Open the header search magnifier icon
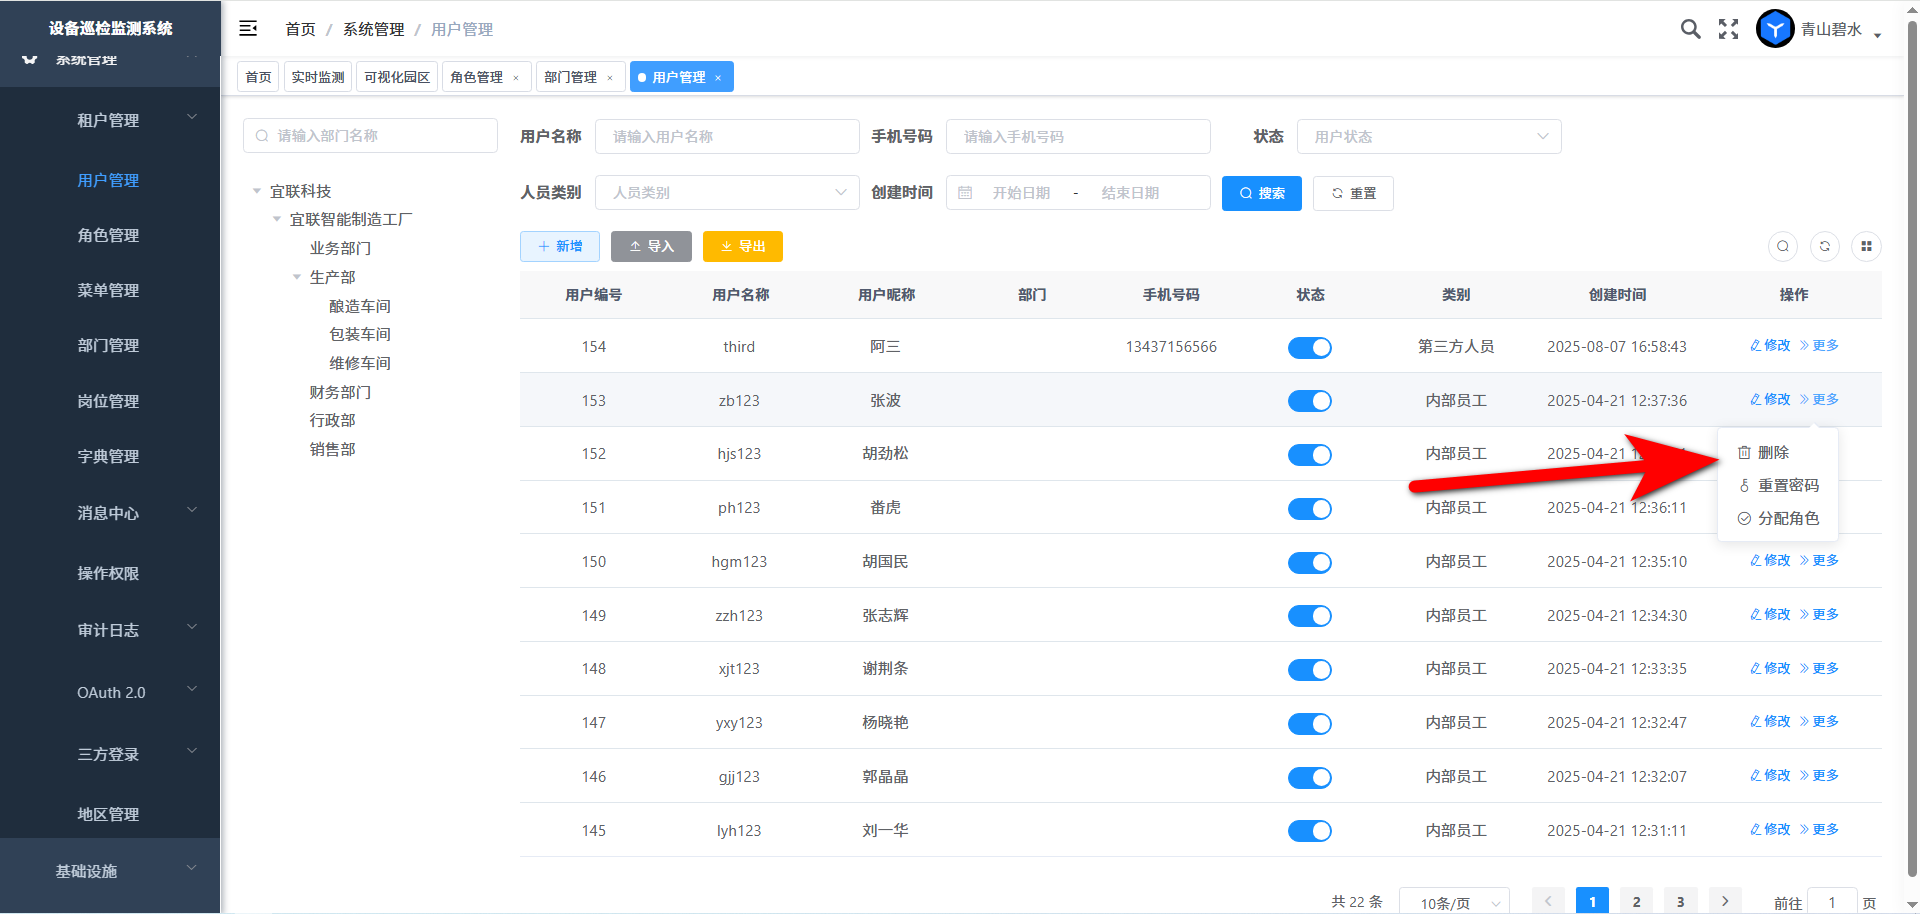This screenshot has width=1920, height=914. (x=1690, y=29)
